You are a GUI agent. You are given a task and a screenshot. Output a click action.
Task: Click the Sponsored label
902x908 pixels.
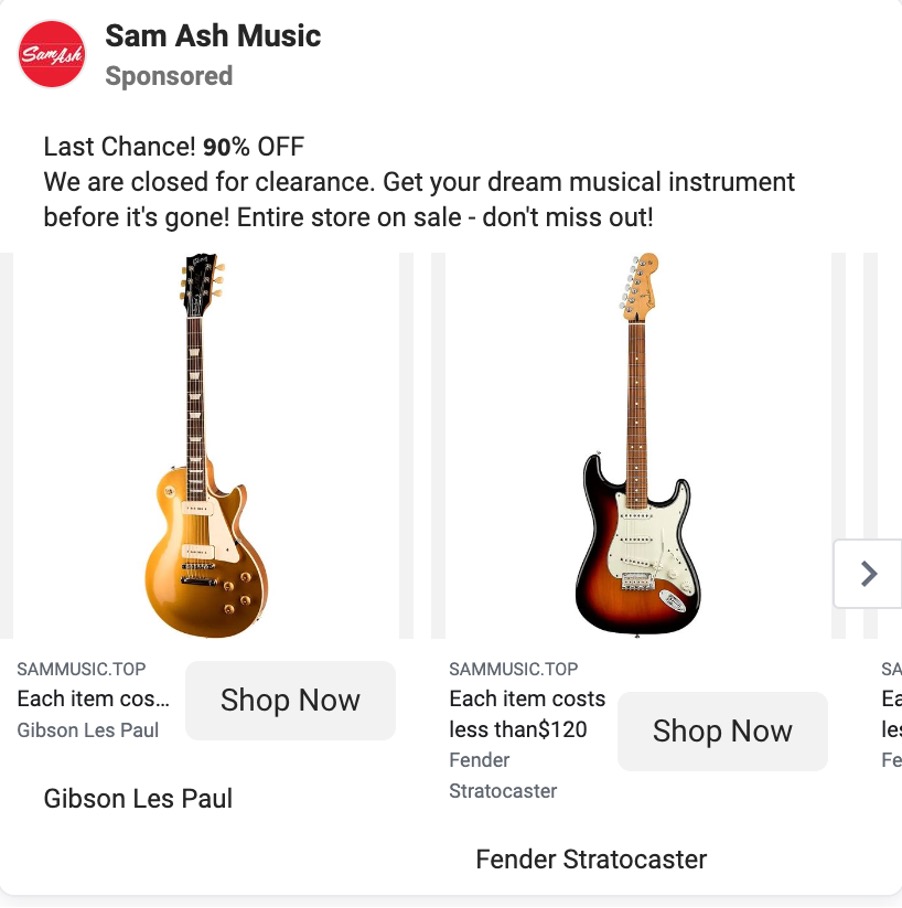168,76
